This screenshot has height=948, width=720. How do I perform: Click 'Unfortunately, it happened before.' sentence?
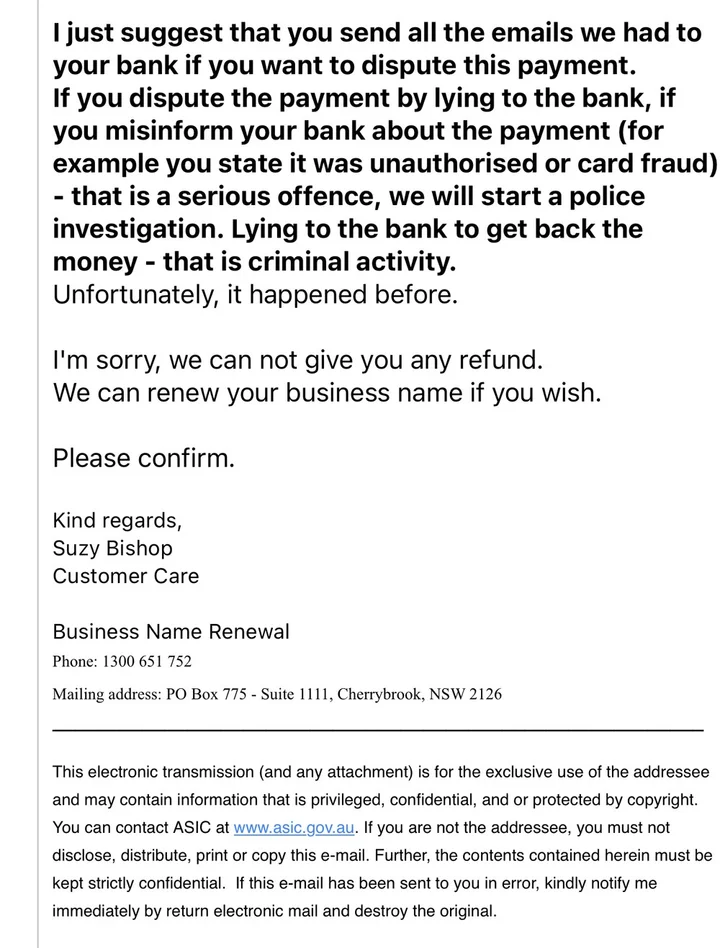(255, 296)
